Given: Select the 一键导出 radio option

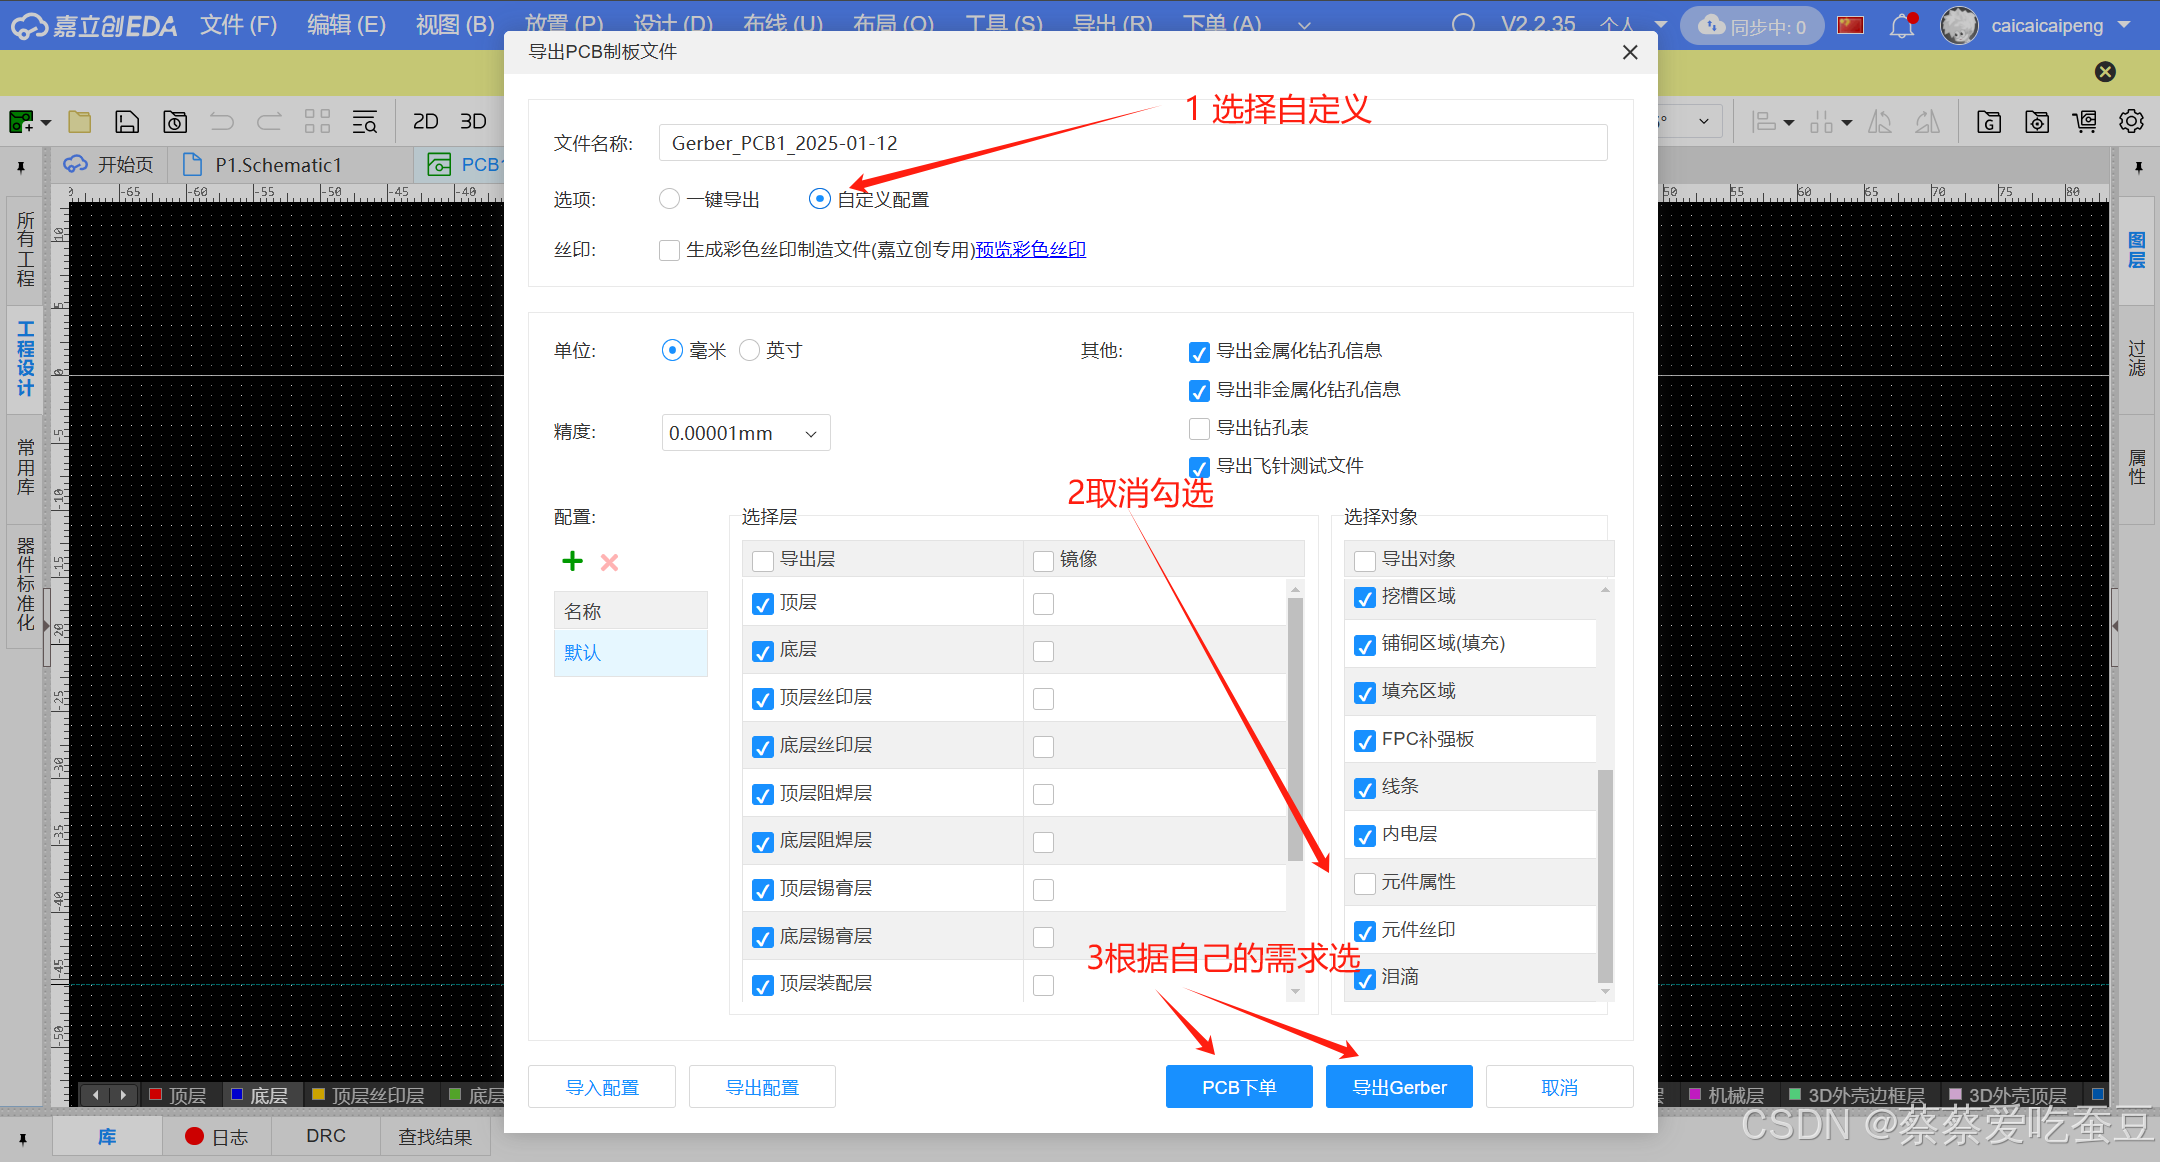Looking at the screenshot, I should 670,199.
